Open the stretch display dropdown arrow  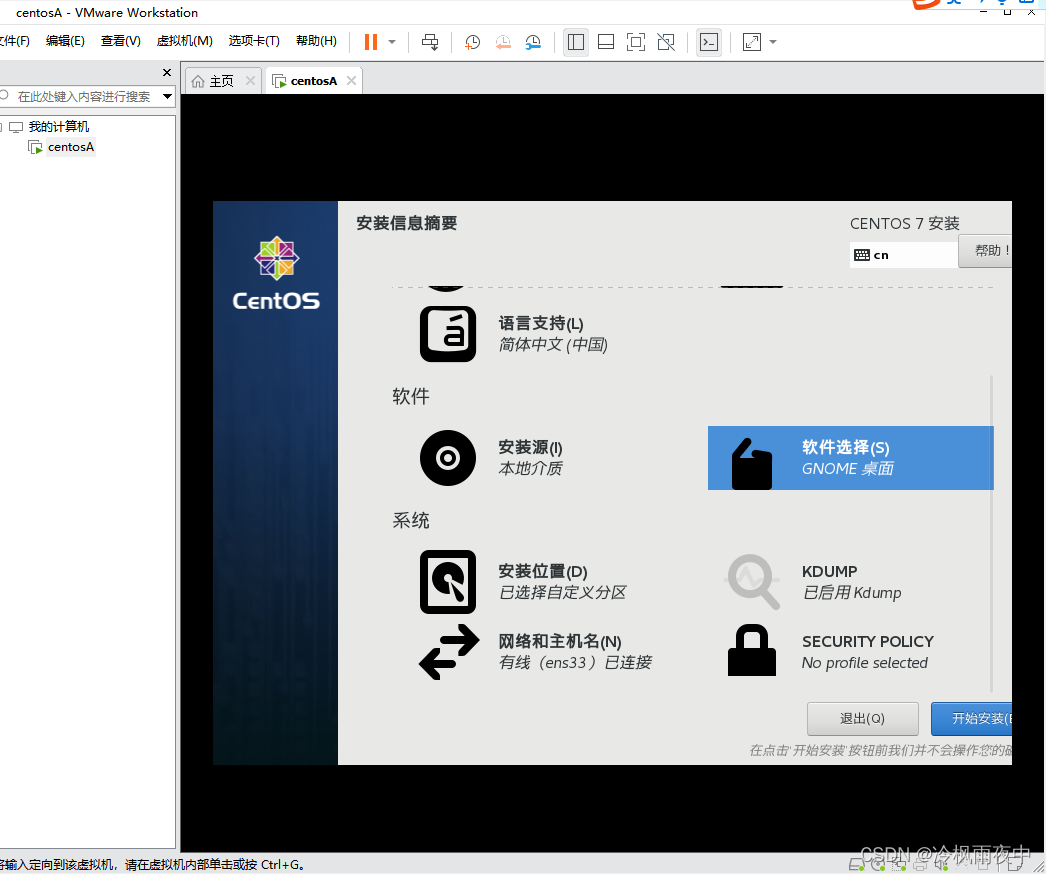coord(773,42)
